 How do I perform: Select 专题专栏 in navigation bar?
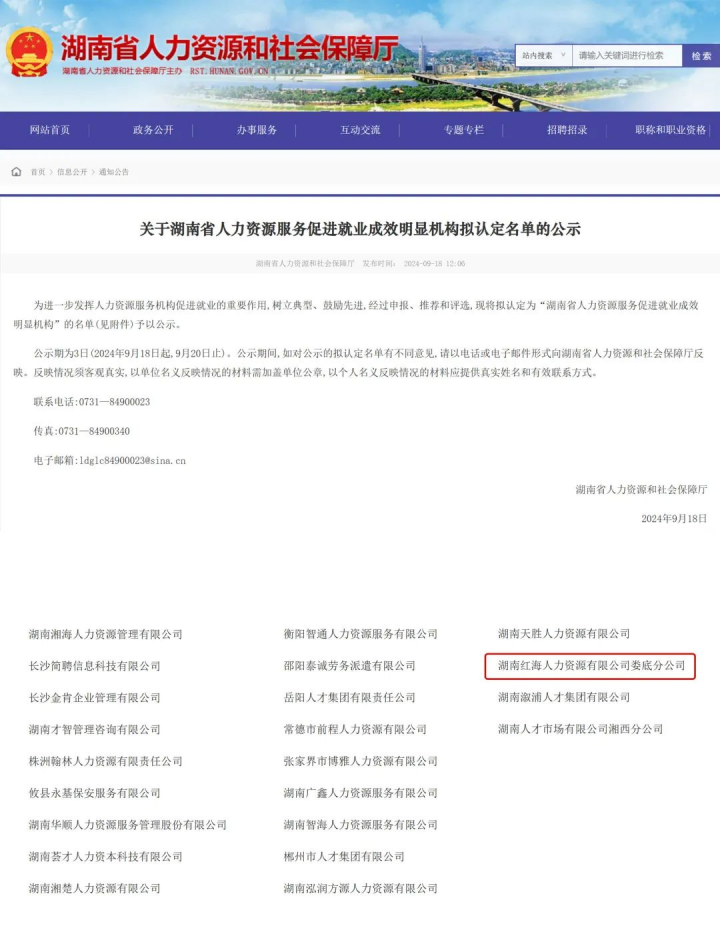(x=464, y=130)
